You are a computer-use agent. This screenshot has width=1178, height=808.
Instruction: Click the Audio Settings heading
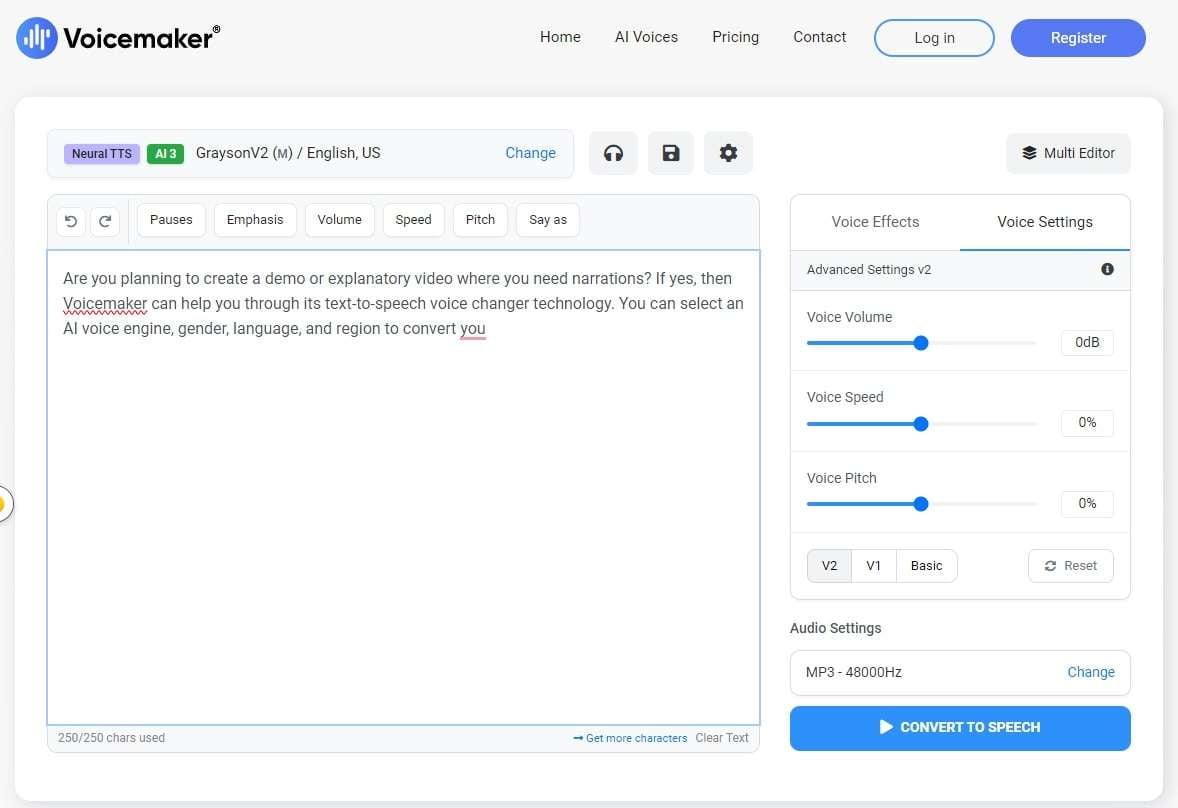pos(835,629)
